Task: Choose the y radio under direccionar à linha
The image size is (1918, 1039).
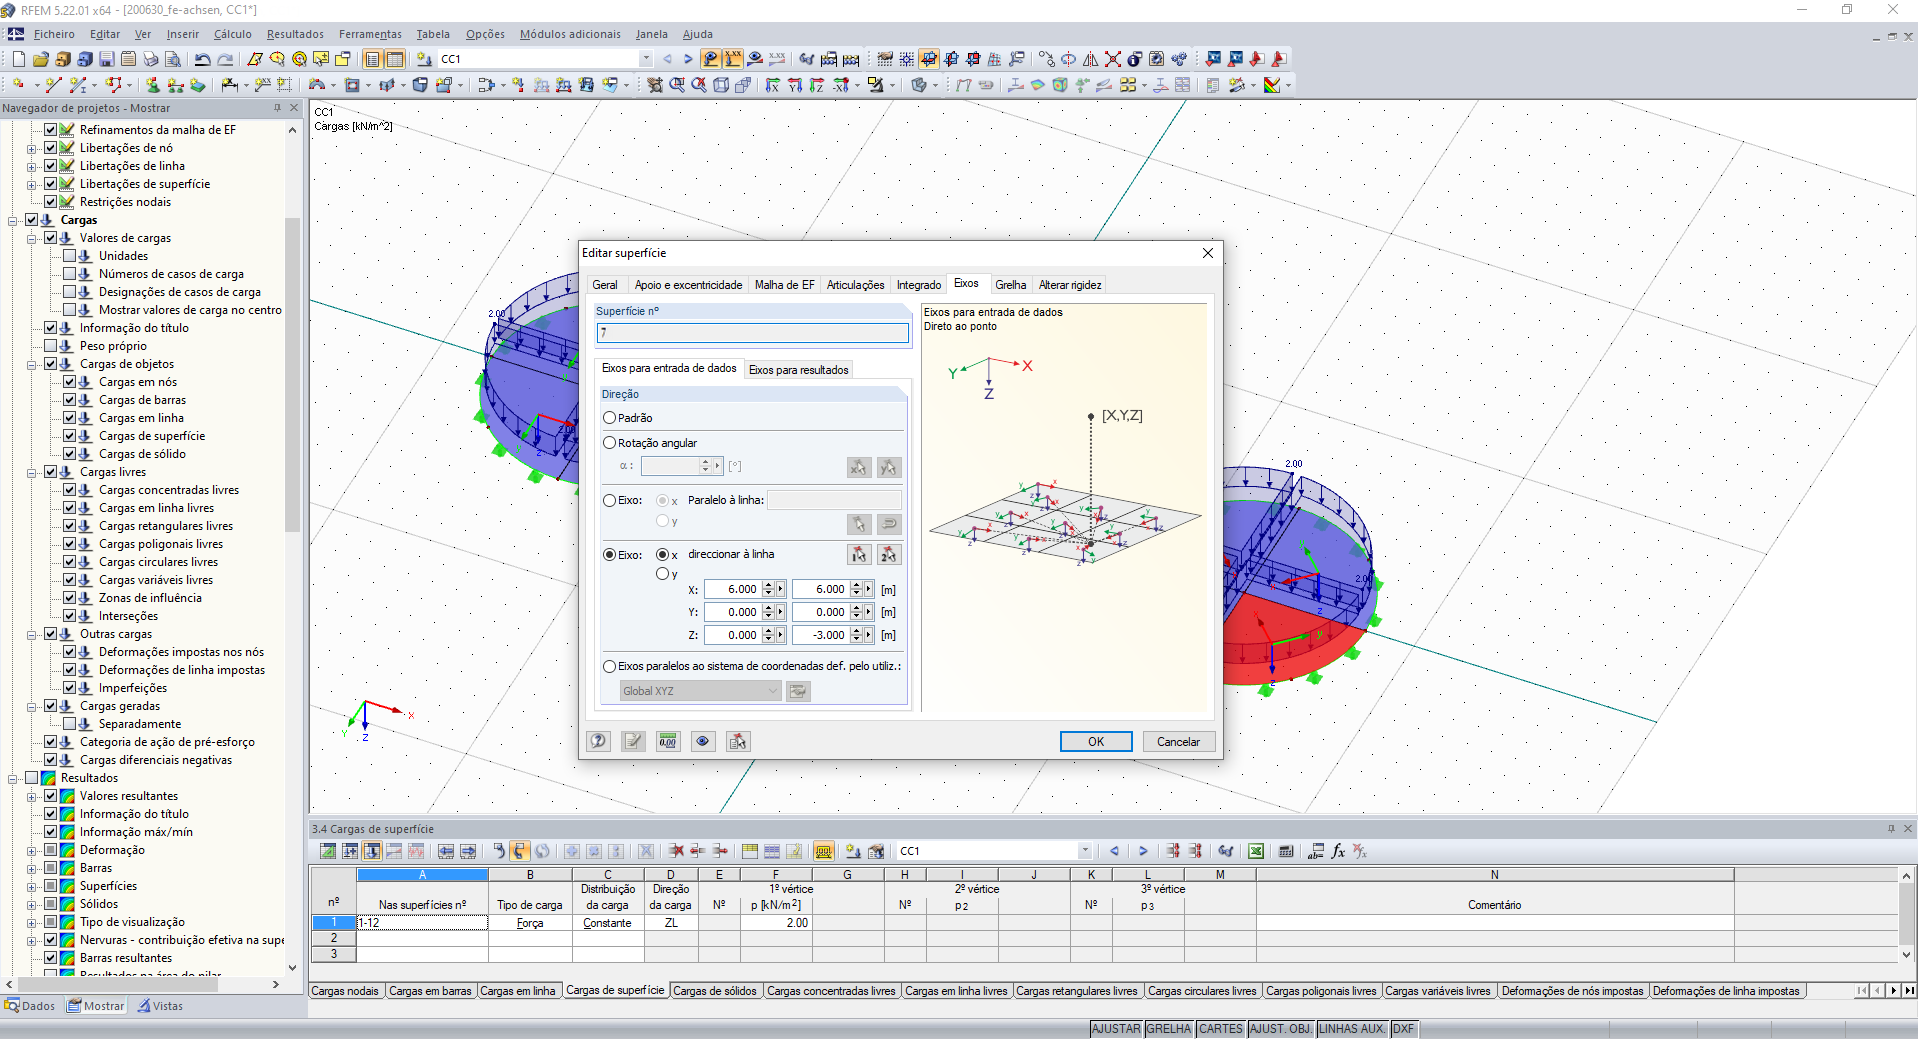Action: point(662,574)
